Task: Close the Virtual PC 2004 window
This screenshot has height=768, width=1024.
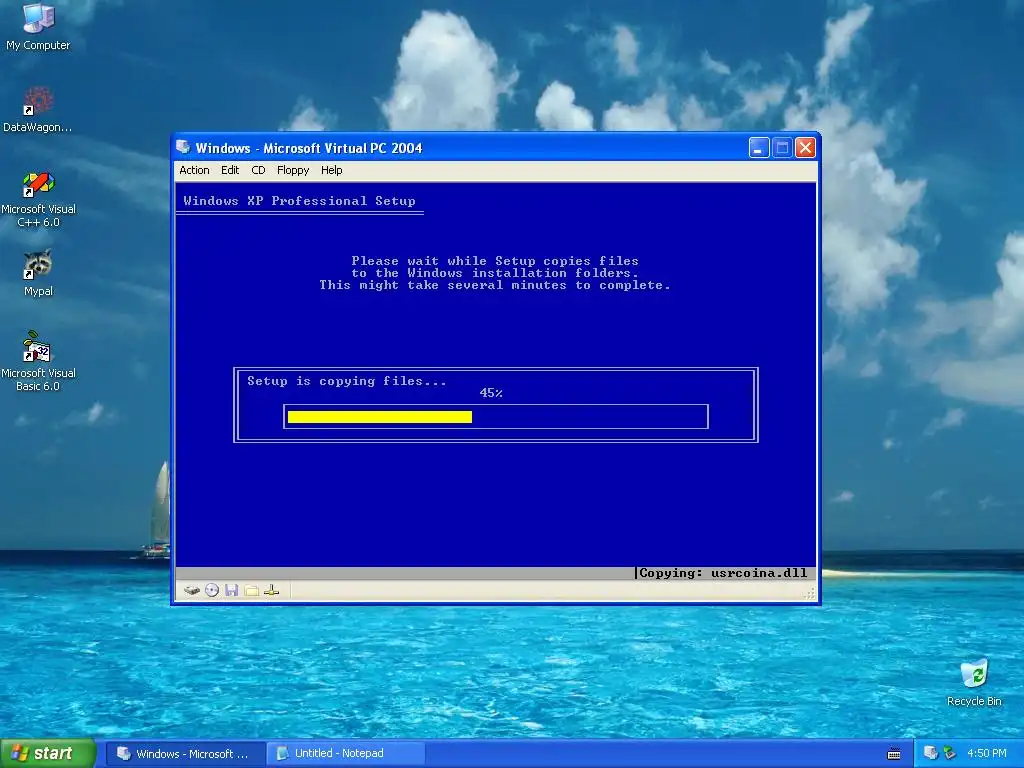Action: tap(806, 148)
